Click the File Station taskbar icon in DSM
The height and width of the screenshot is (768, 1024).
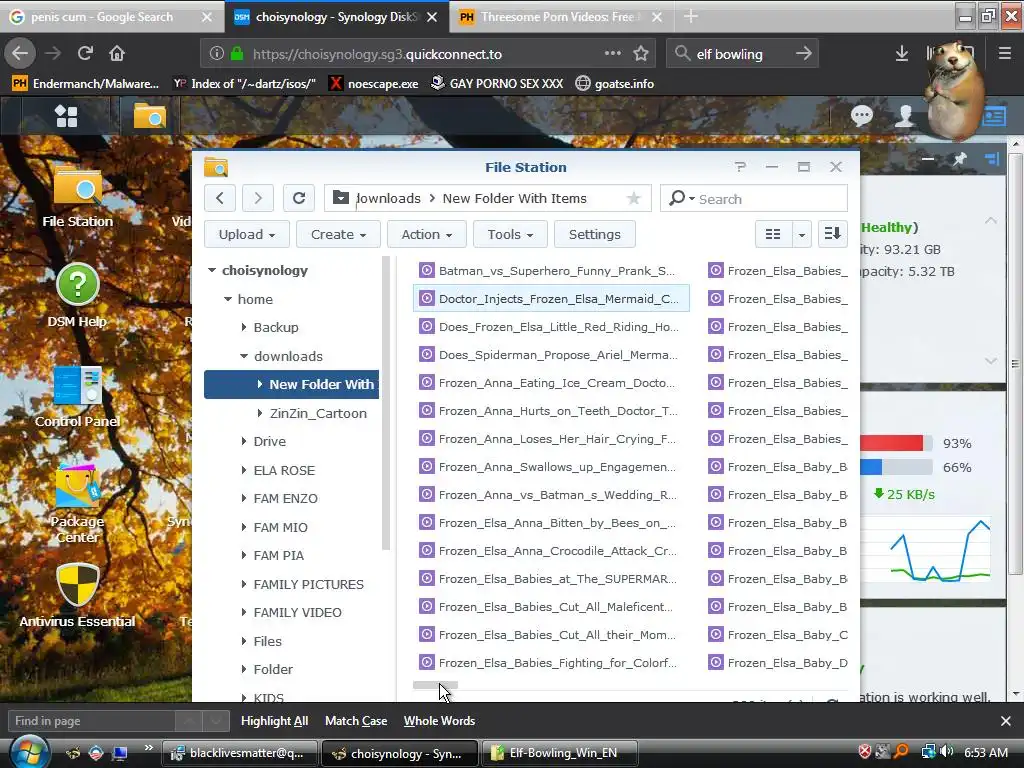click(150, 116)
